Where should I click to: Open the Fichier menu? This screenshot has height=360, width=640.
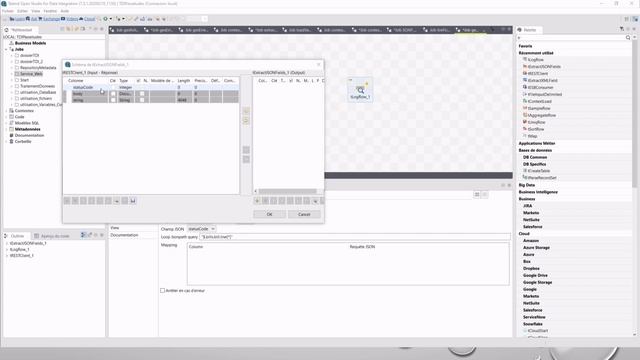[8, 11]
